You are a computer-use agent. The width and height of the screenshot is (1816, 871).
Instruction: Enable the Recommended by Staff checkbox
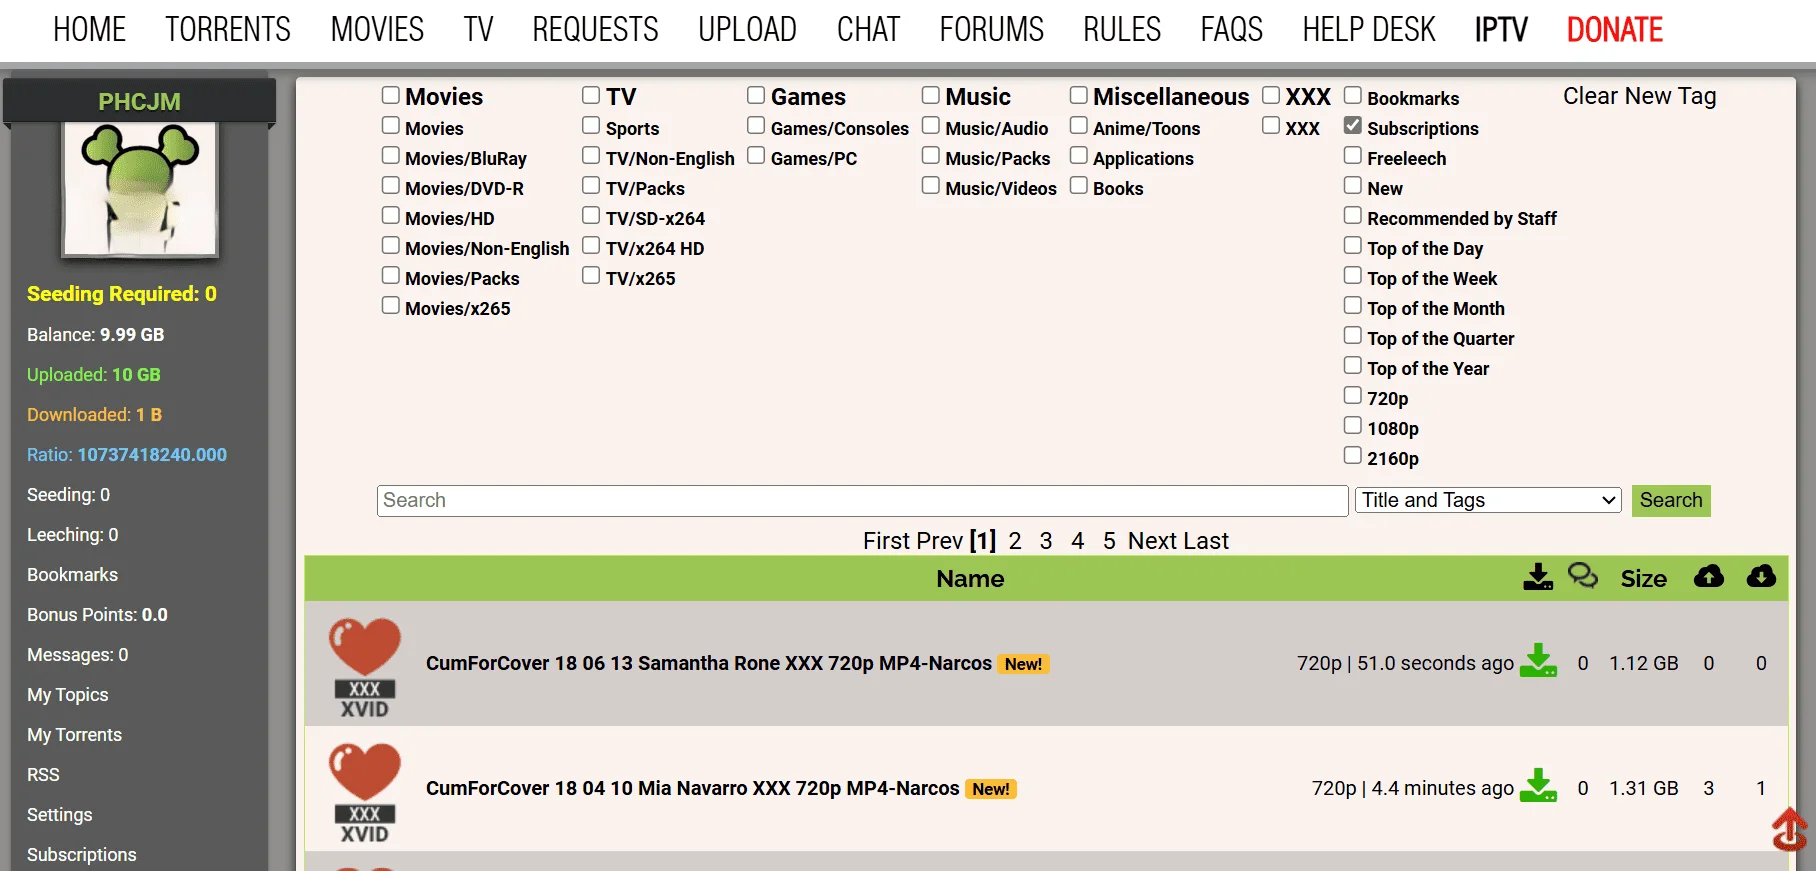1353,216
